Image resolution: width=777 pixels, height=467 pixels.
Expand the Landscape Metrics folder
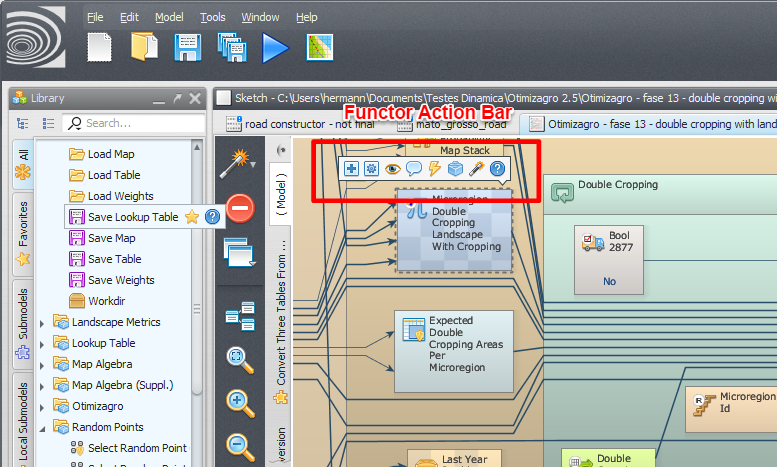click(42, 323)
